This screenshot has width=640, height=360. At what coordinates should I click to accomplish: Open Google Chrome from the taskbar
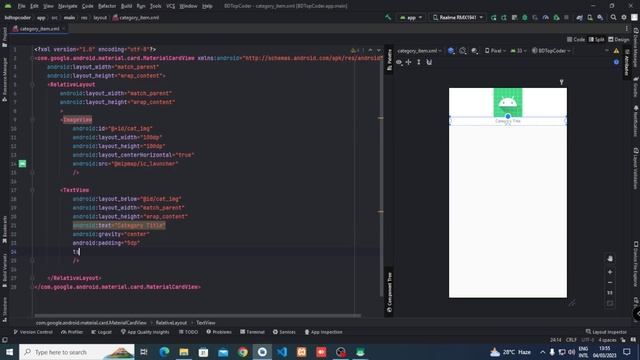[243, 352]
